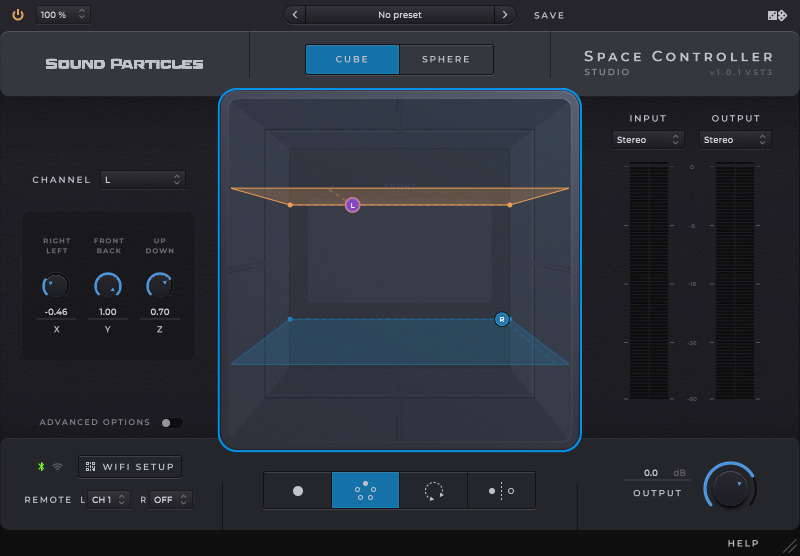Viewport: 800px width, 556px height.
Task: Click the Right/Left X knob
Action: (56, 286)
